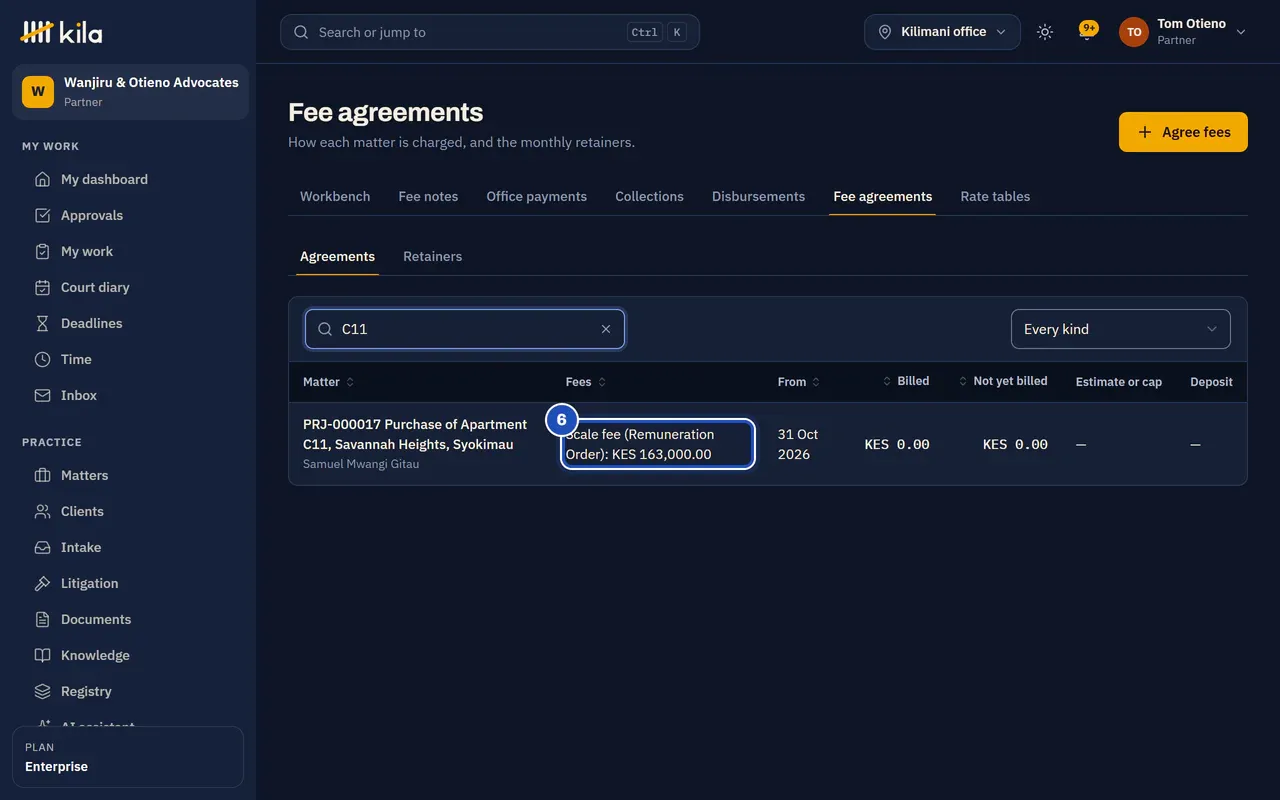Click the Clients people icon
The width and height of the screenshot is (1280, 800).
42,512
